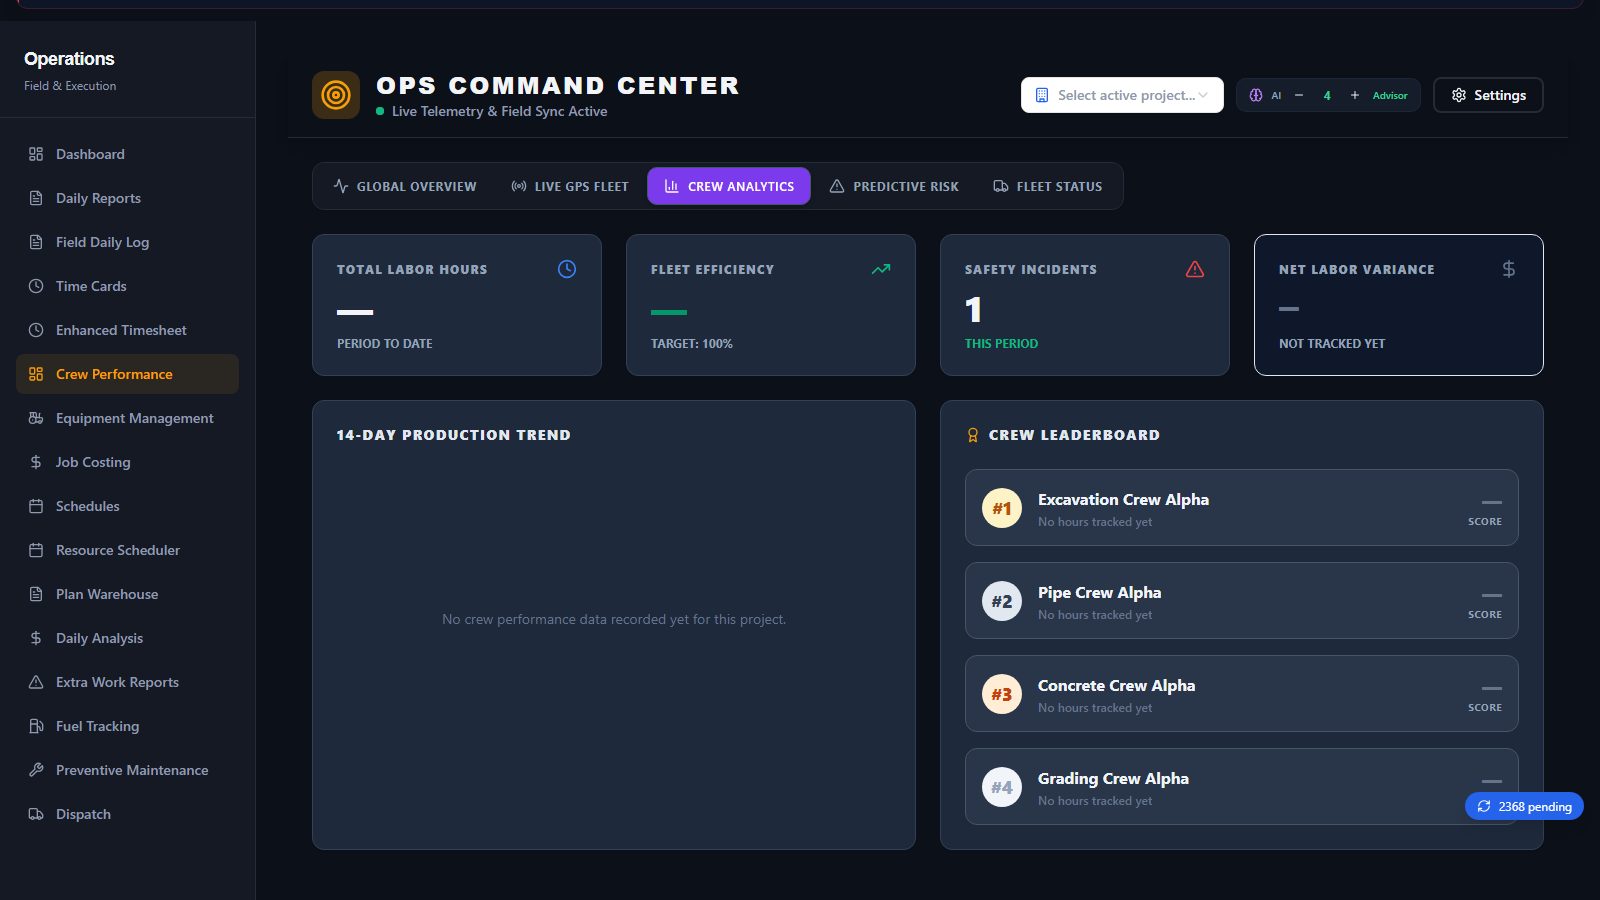Screen dimensions: 1600x900
Task: Click the Ops Command Center target logo
Action: pyautogui.click(x=336, y=95)
